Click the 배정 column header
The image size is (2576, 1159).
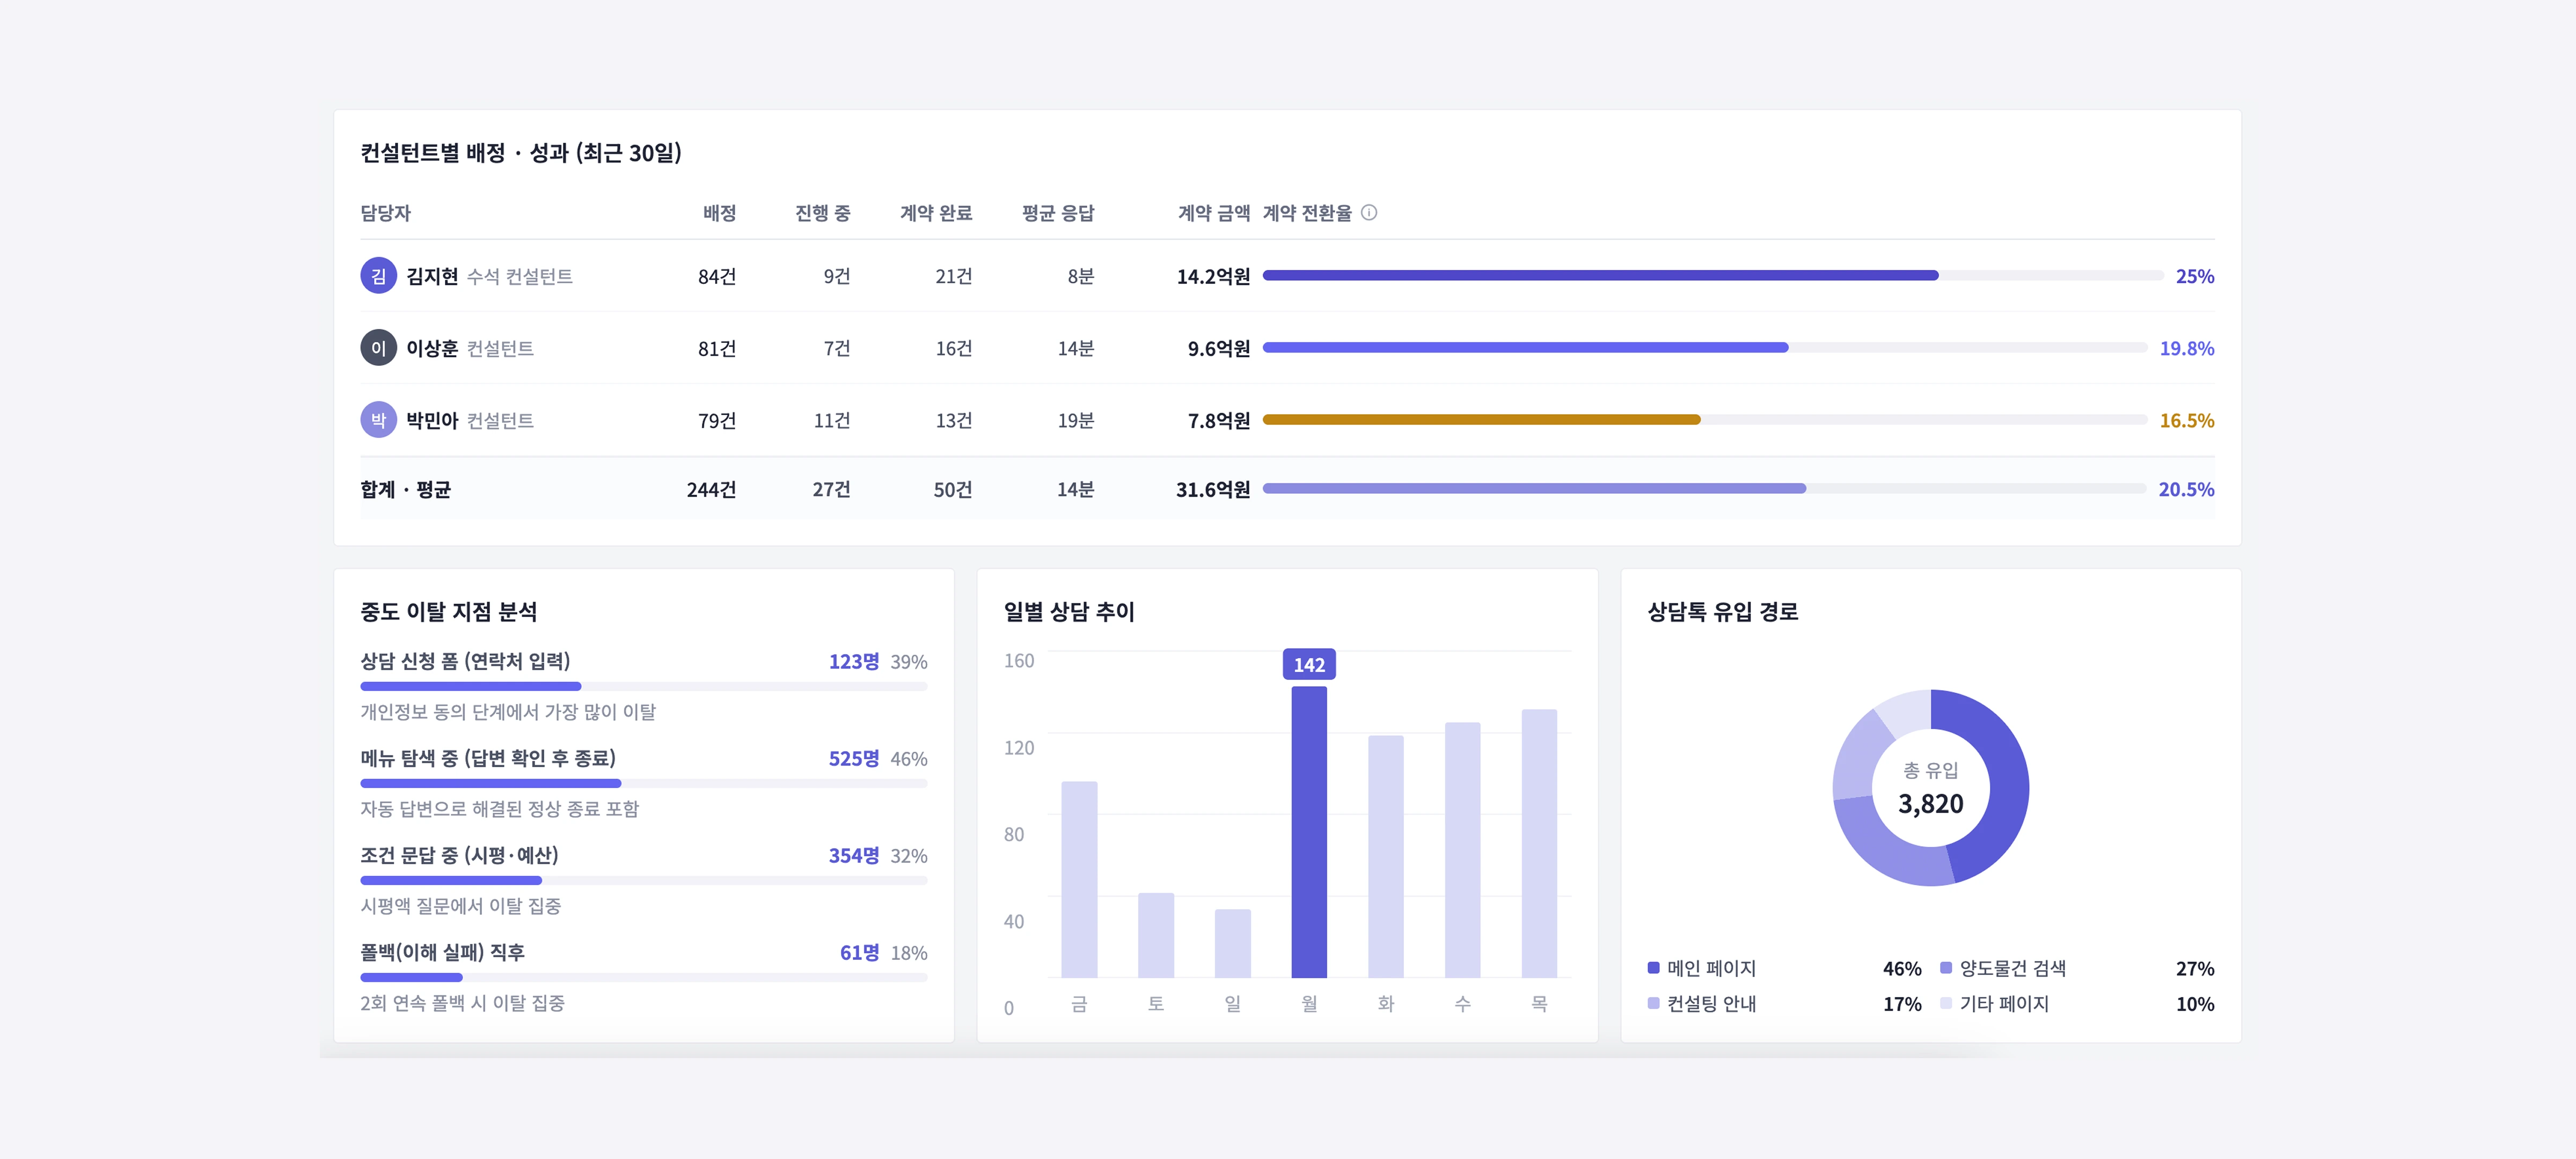pyautogui.click(x=719, y=213)
